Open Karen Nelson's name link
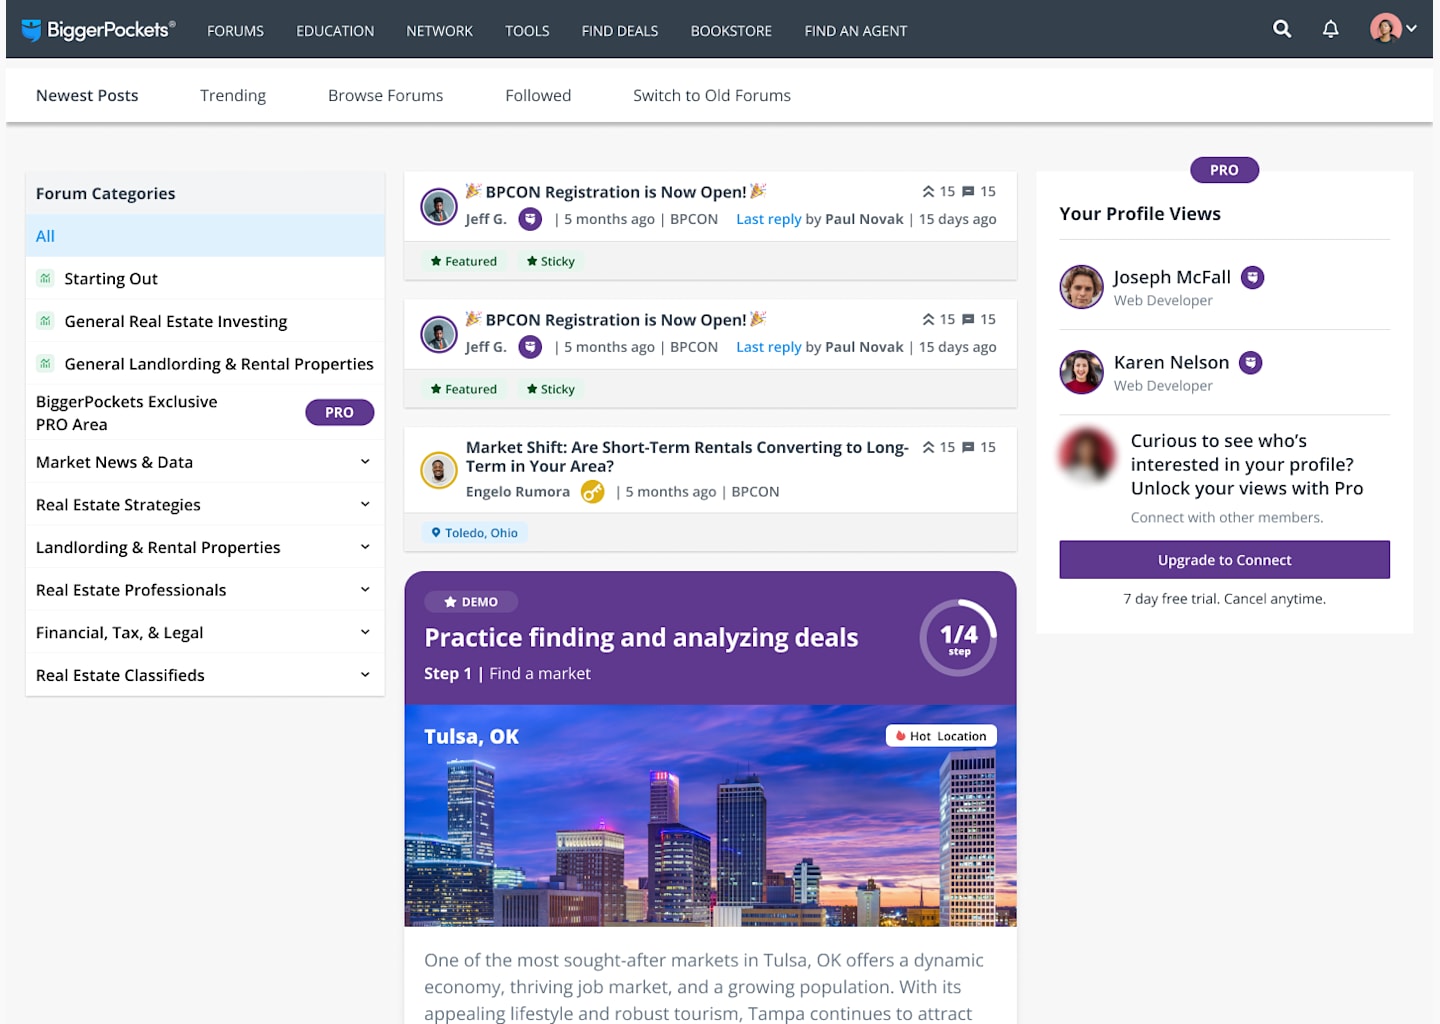 (1172, 362)
